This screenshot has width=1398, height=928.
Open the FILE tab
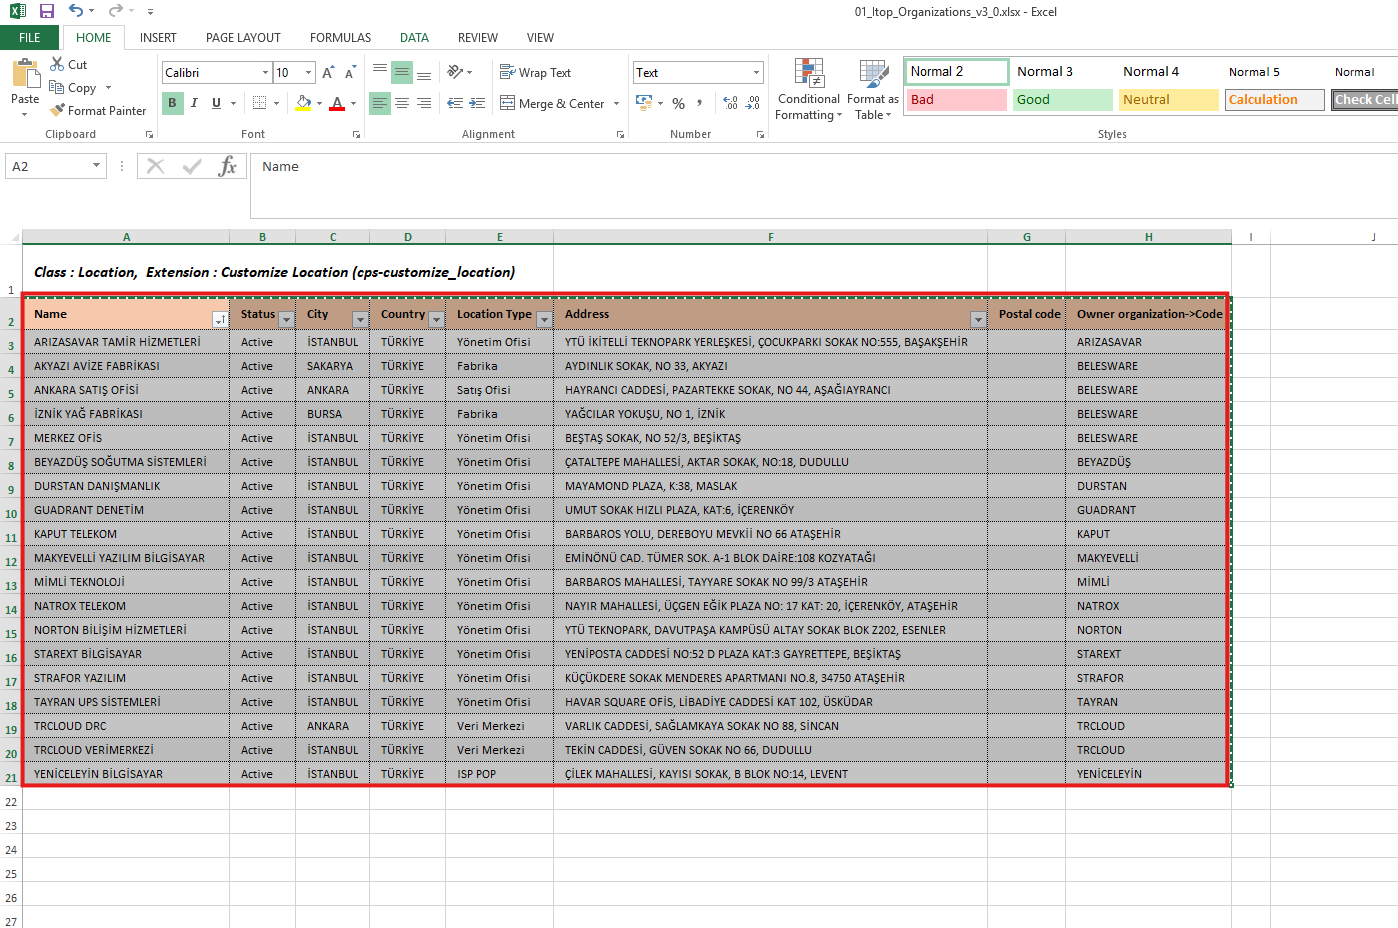[x=30, y=38]
